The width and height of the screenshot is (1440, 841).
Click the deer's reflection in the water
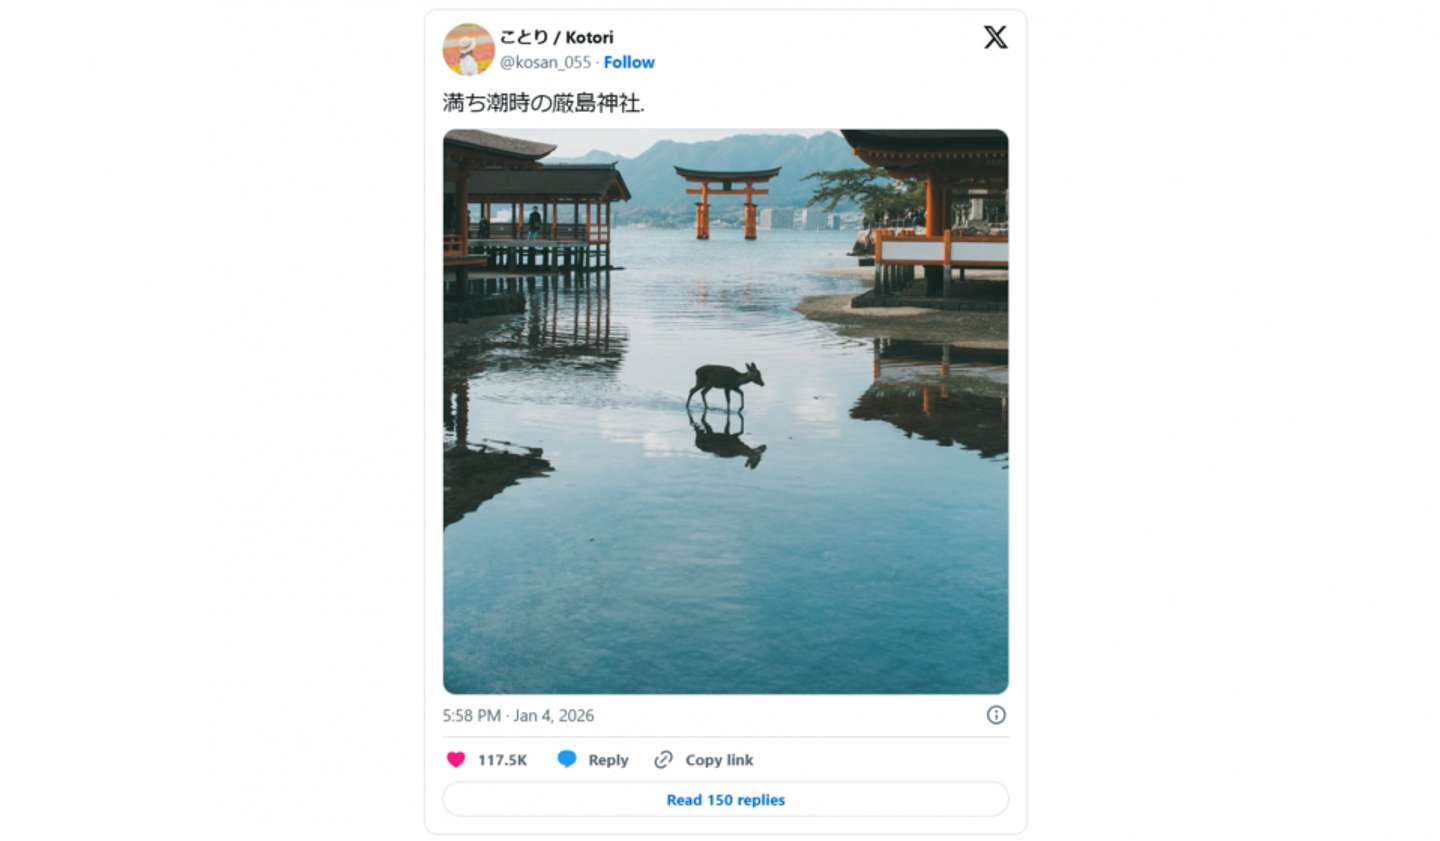point(728,442)
